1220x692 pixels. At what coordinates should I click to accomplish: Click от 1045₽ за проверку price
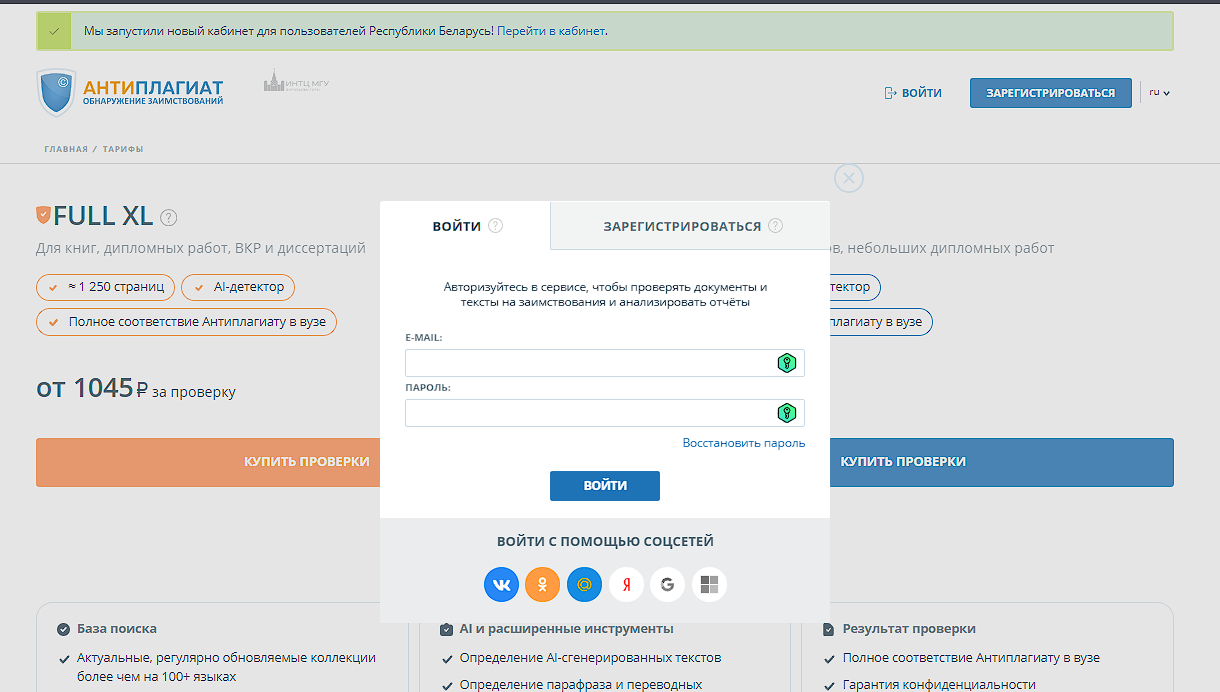pyautogui.click(x=136, y=389)
